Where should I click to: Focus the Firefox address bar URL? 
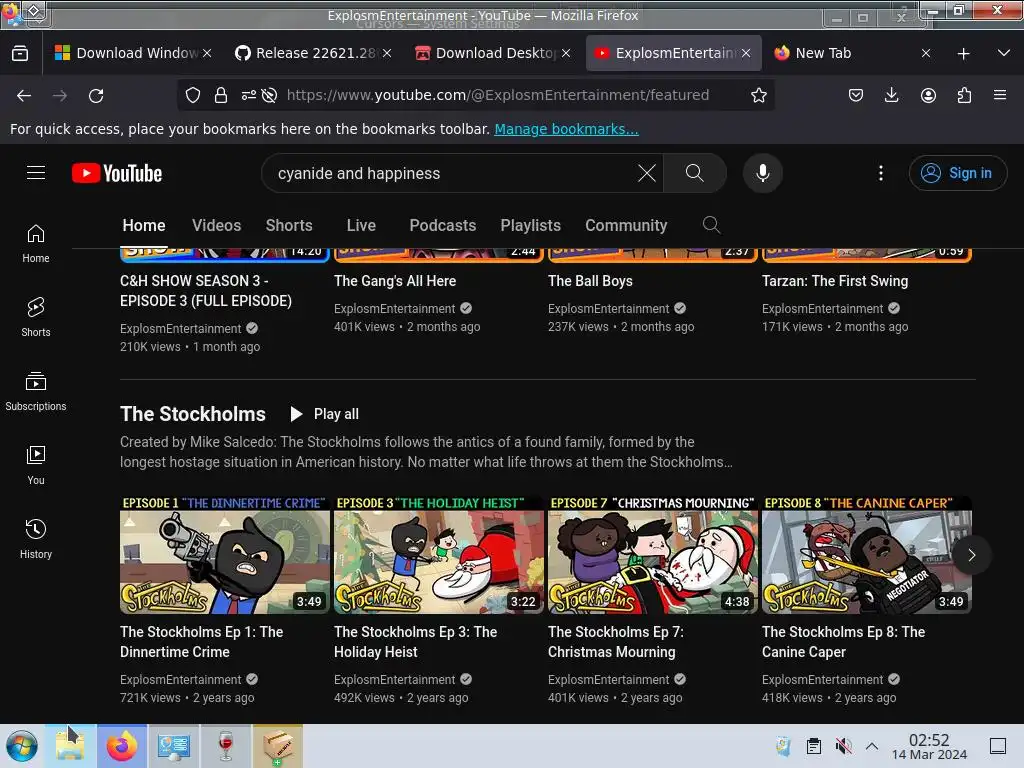pyautogui.click(x=498, y=95)
